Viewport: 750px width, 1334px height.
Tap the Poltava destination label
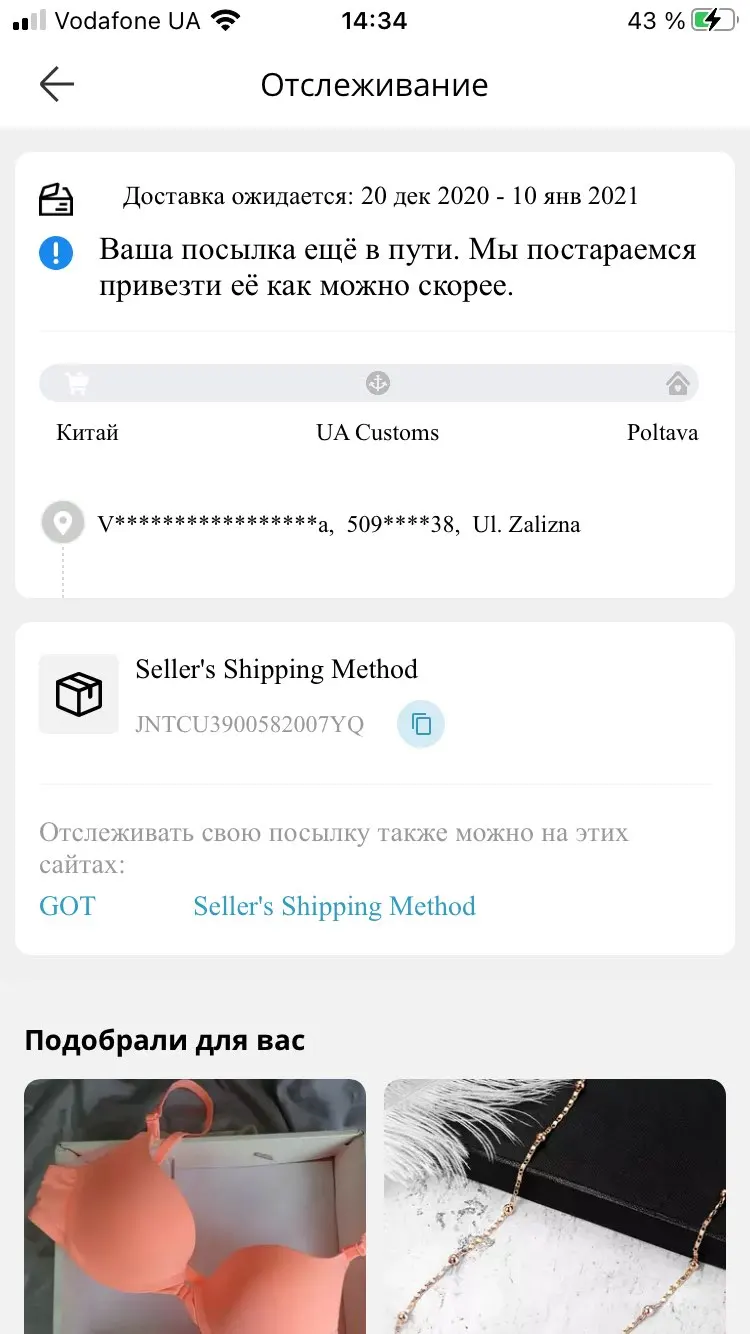tap(662, 433)
